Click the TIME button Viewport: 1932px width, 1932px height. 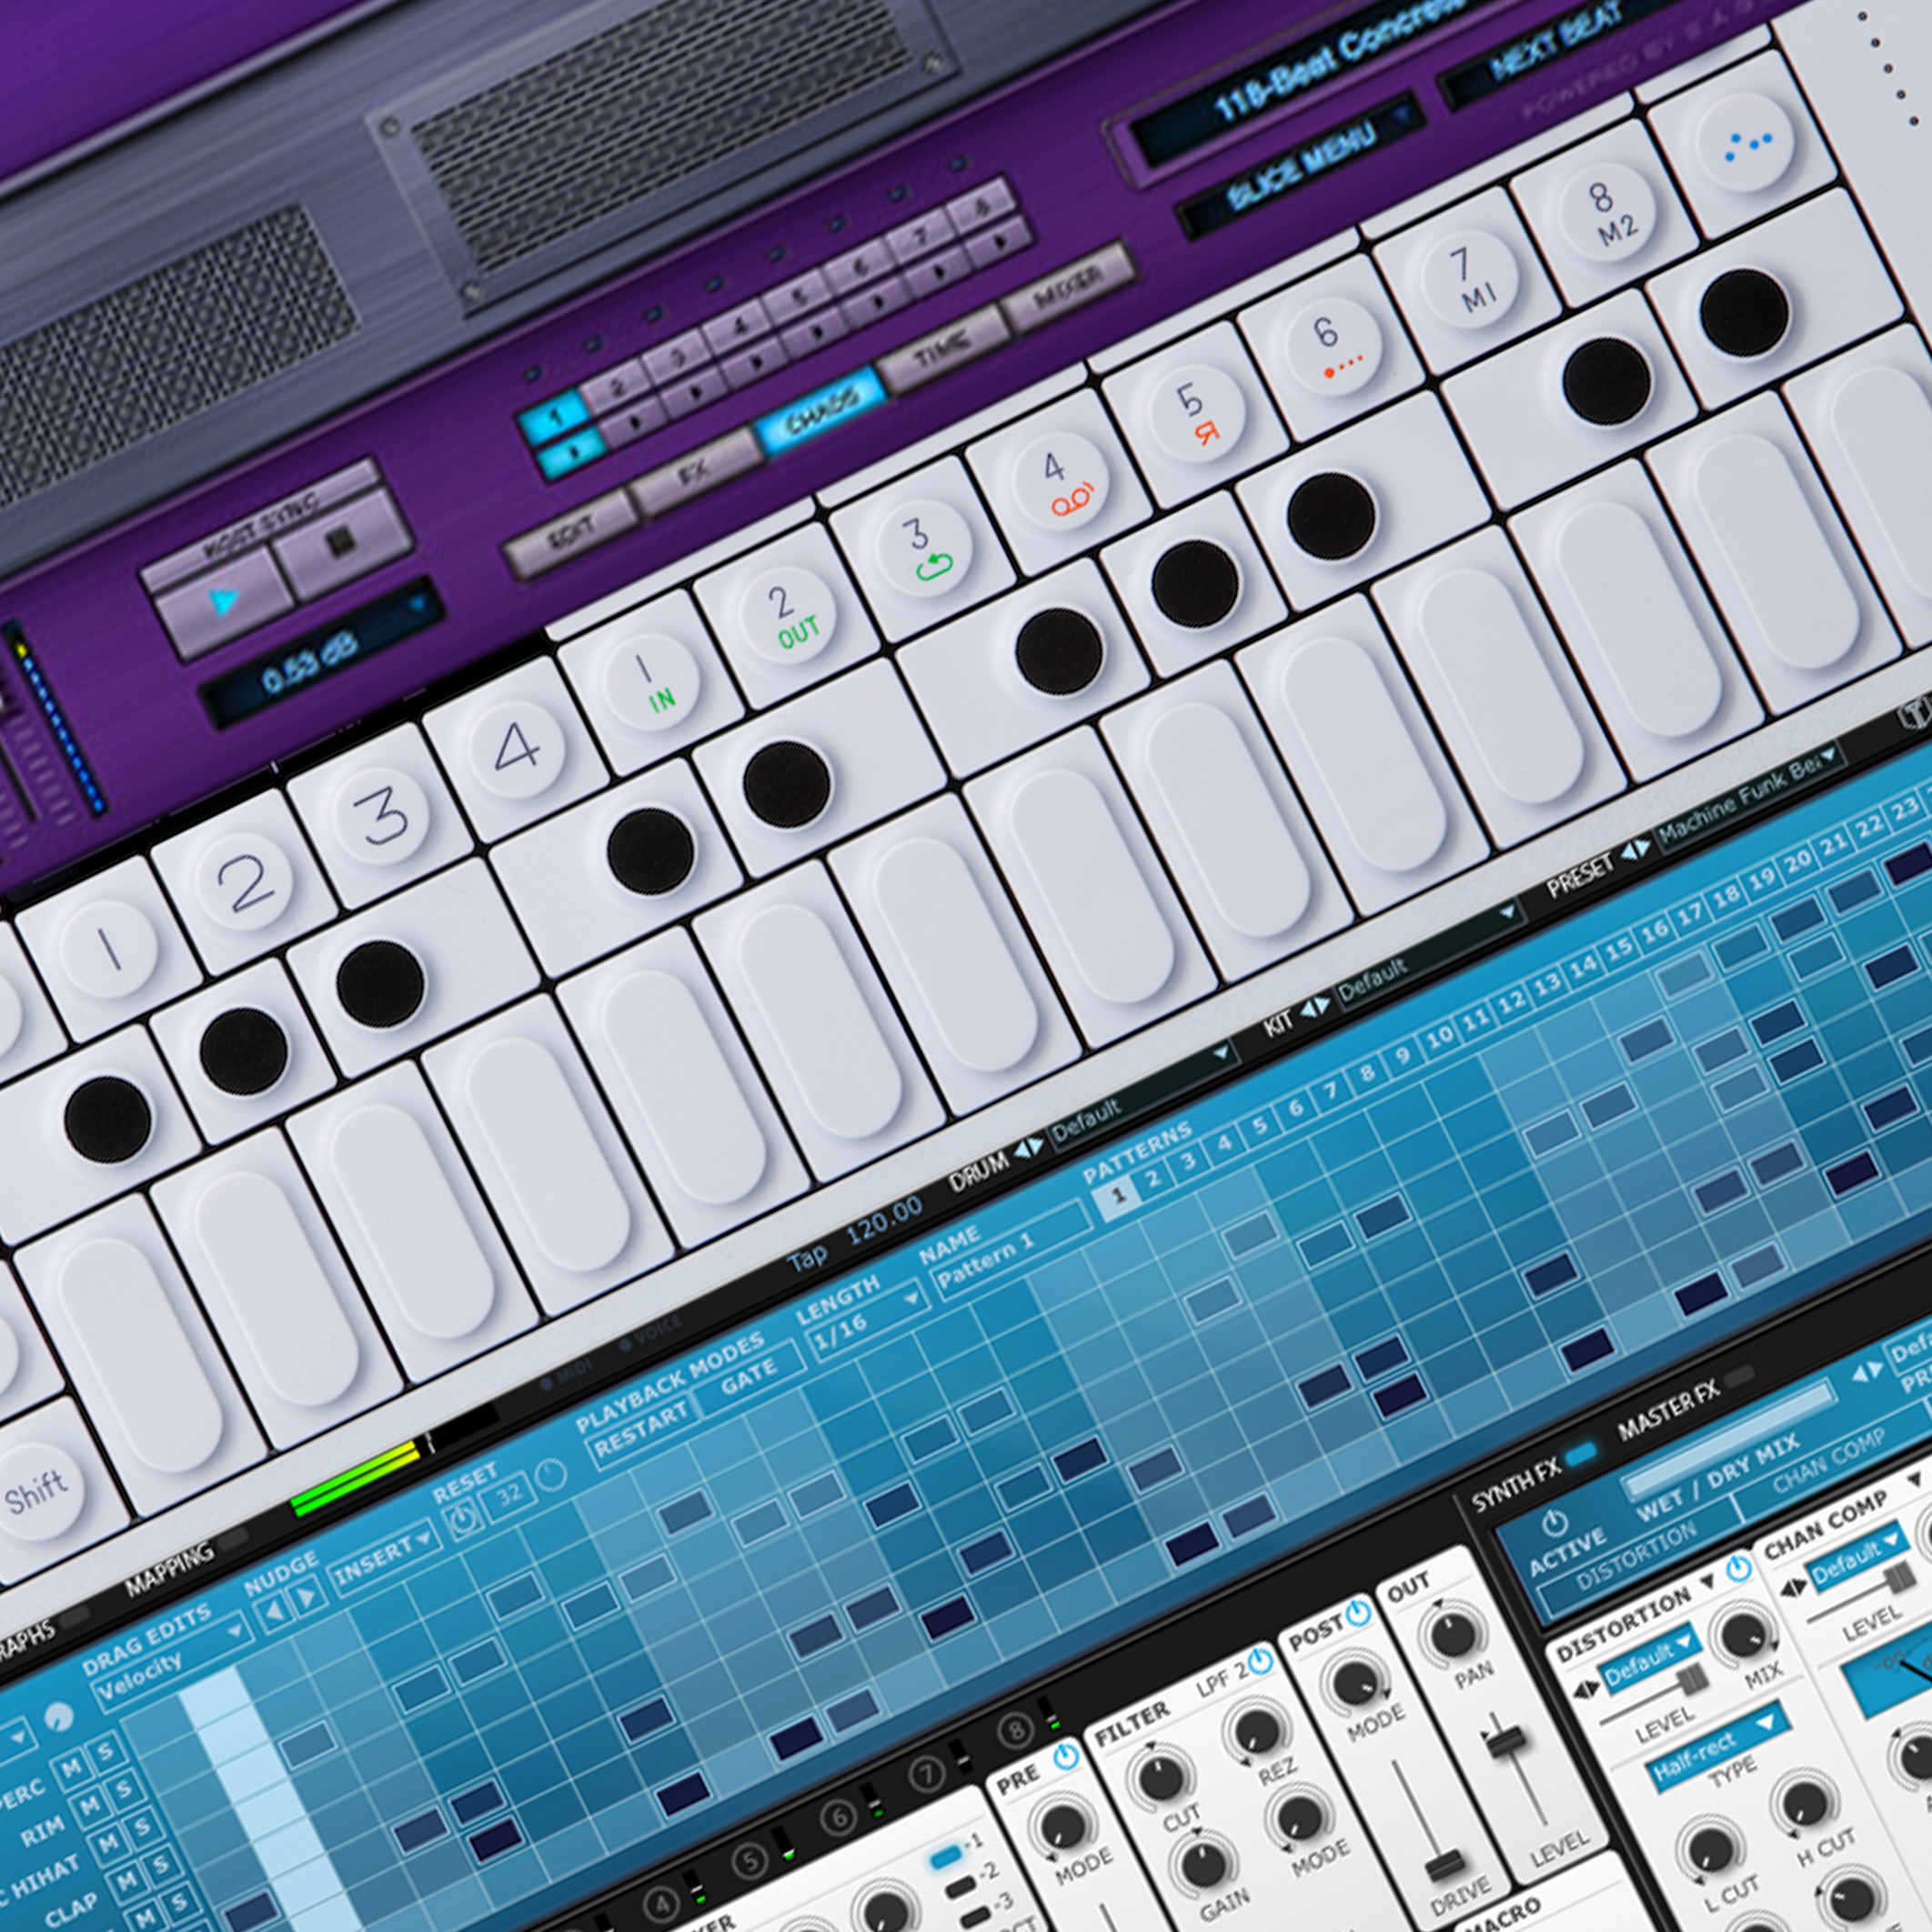pos(943,350)
